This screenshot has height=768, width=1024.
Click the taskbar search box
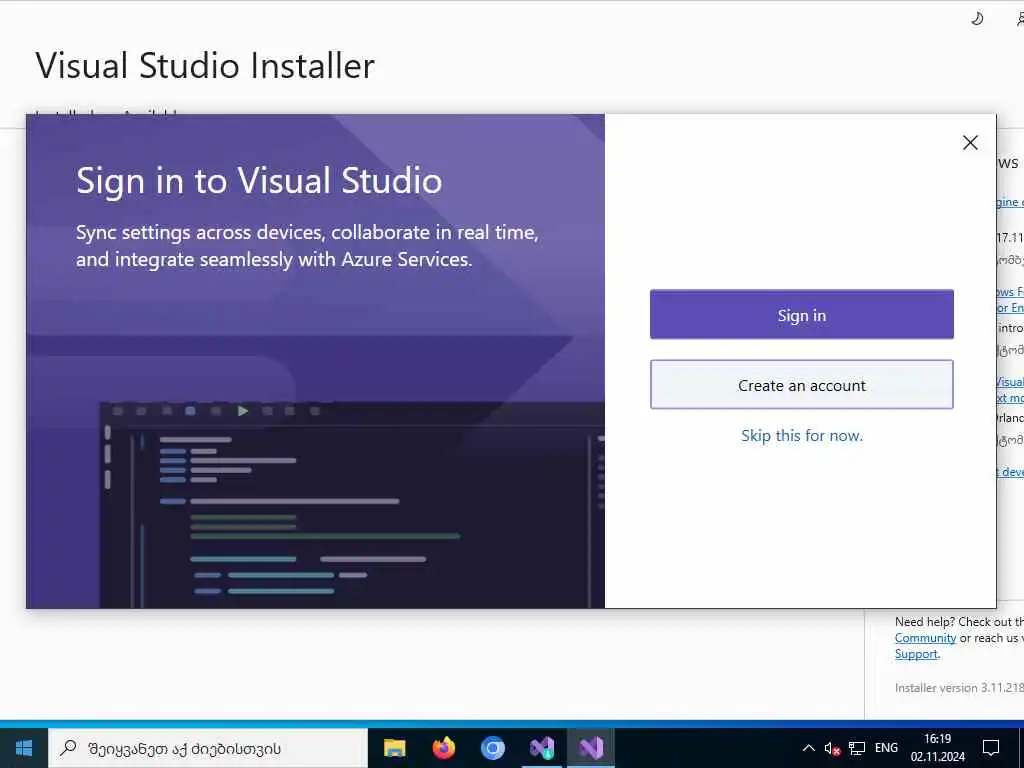tap(208, 748)
